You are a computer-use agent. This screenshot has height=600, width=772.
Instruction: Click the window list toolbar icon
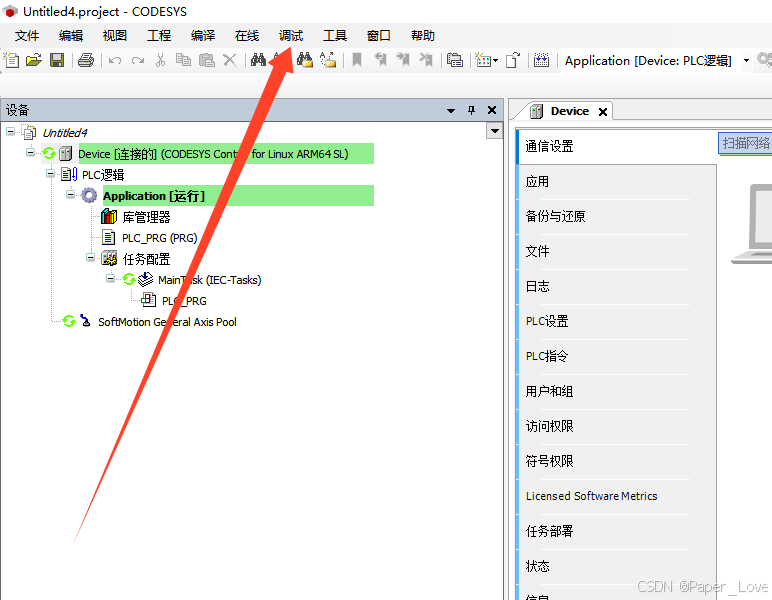(454, 60)
